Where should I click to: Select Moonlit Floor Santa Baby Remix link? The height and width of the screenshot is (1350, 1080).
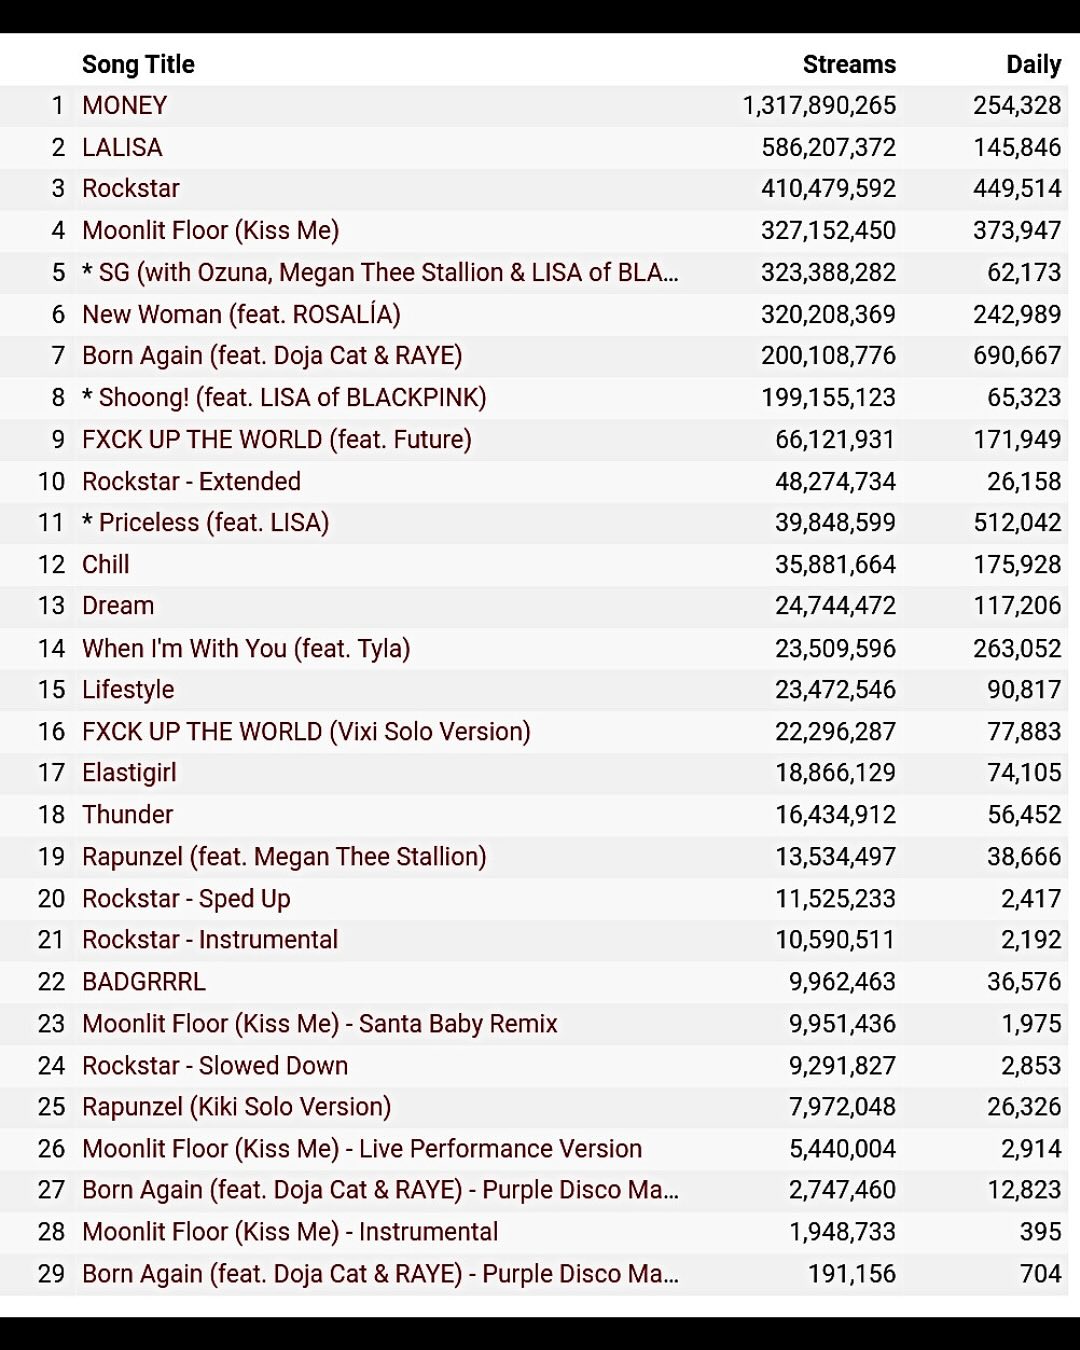pos(320,1024)
